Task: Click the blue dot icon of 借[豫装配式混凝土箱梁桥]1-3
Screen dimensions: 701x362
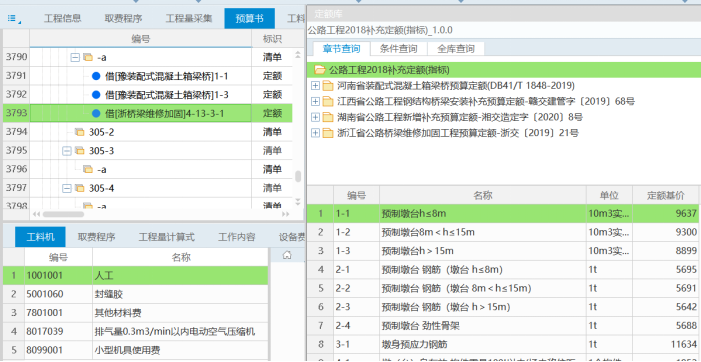Action: pyautogui.click(x=96, y=95)
